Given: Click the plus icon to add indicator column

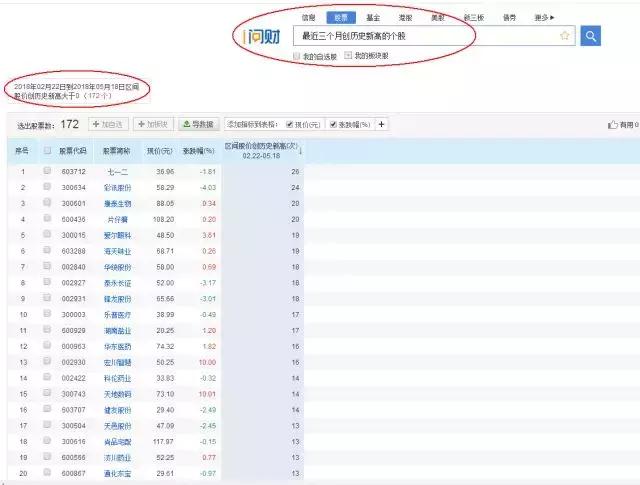Looking at the screenshot, I should point(381,124).
